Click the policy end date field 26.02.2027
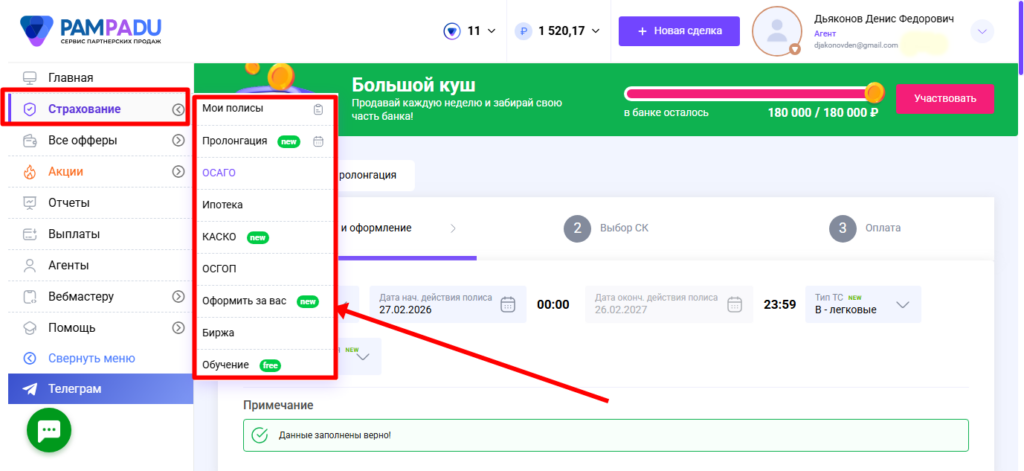 669,304
